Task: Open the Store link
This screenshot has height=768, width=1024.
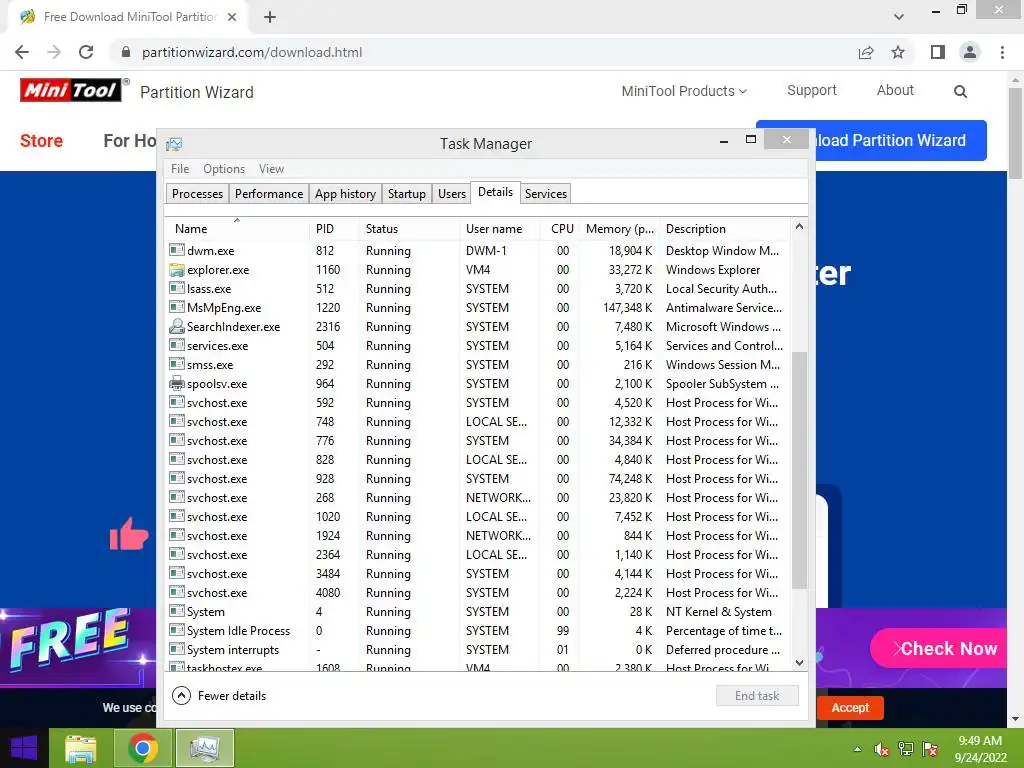Action: pyautogui.click(x=41, y=140)
